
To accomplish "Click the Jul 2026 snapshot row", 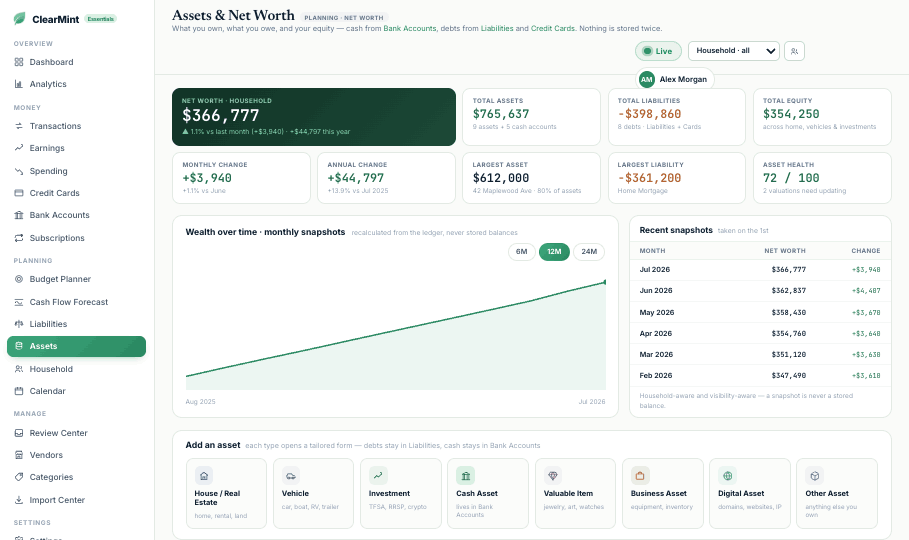I will click(760, 270).
